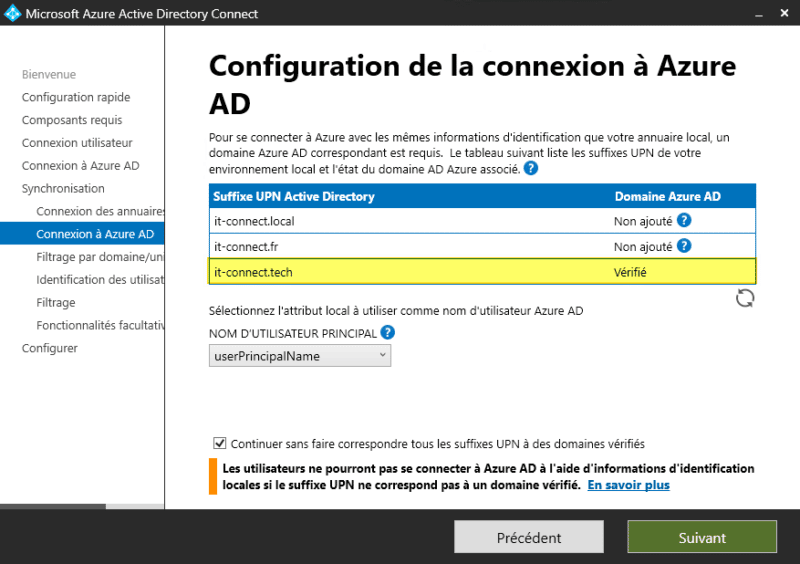This screenshot has width=800, height=564.
Task: Open Connexion des annuaires sub-step
Action: click(x=100, y=211)
